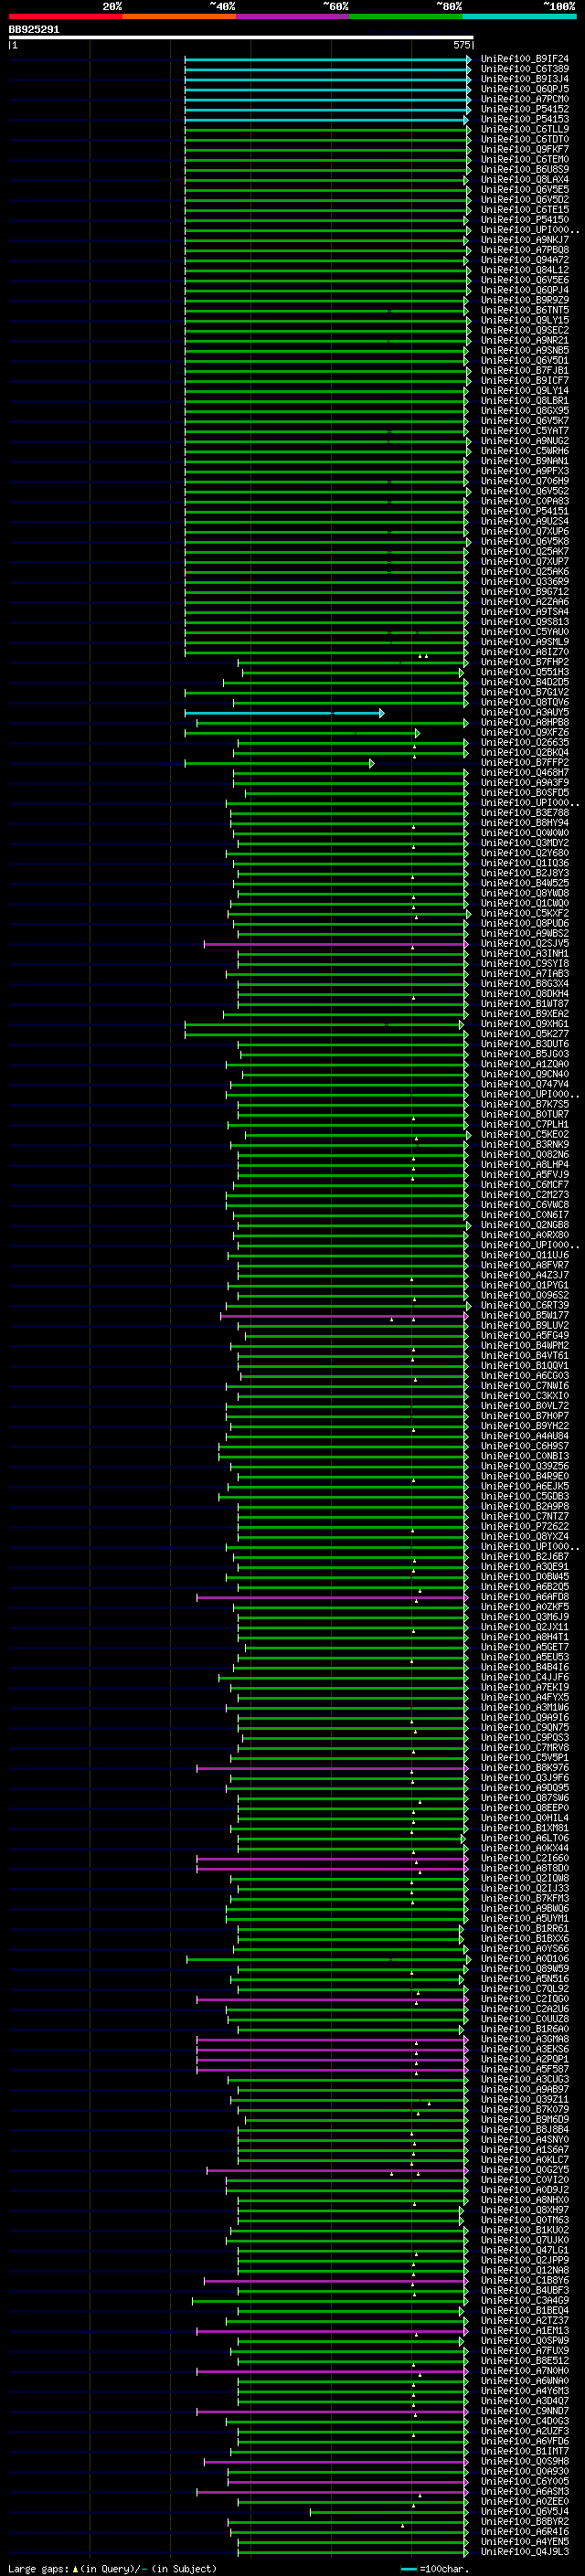
Task: Open hit UniRef100_Q2SJV5
Action: (x=525, y=944)
